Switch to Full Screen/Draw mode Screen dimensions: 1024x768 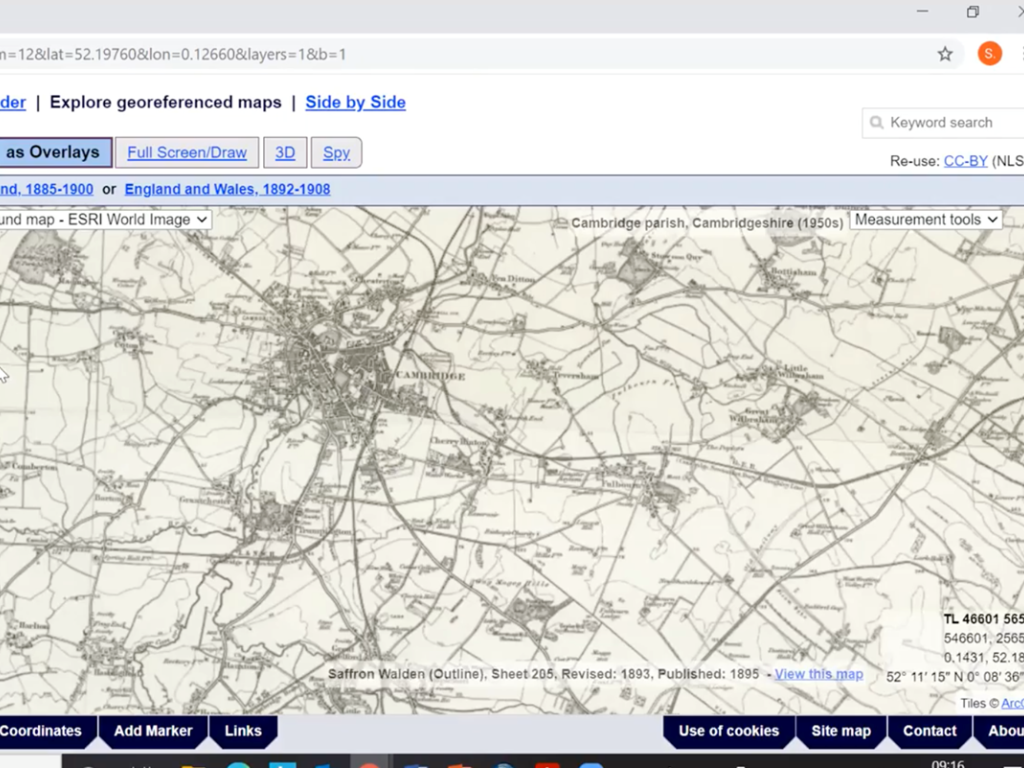click(x=187, y=153)
